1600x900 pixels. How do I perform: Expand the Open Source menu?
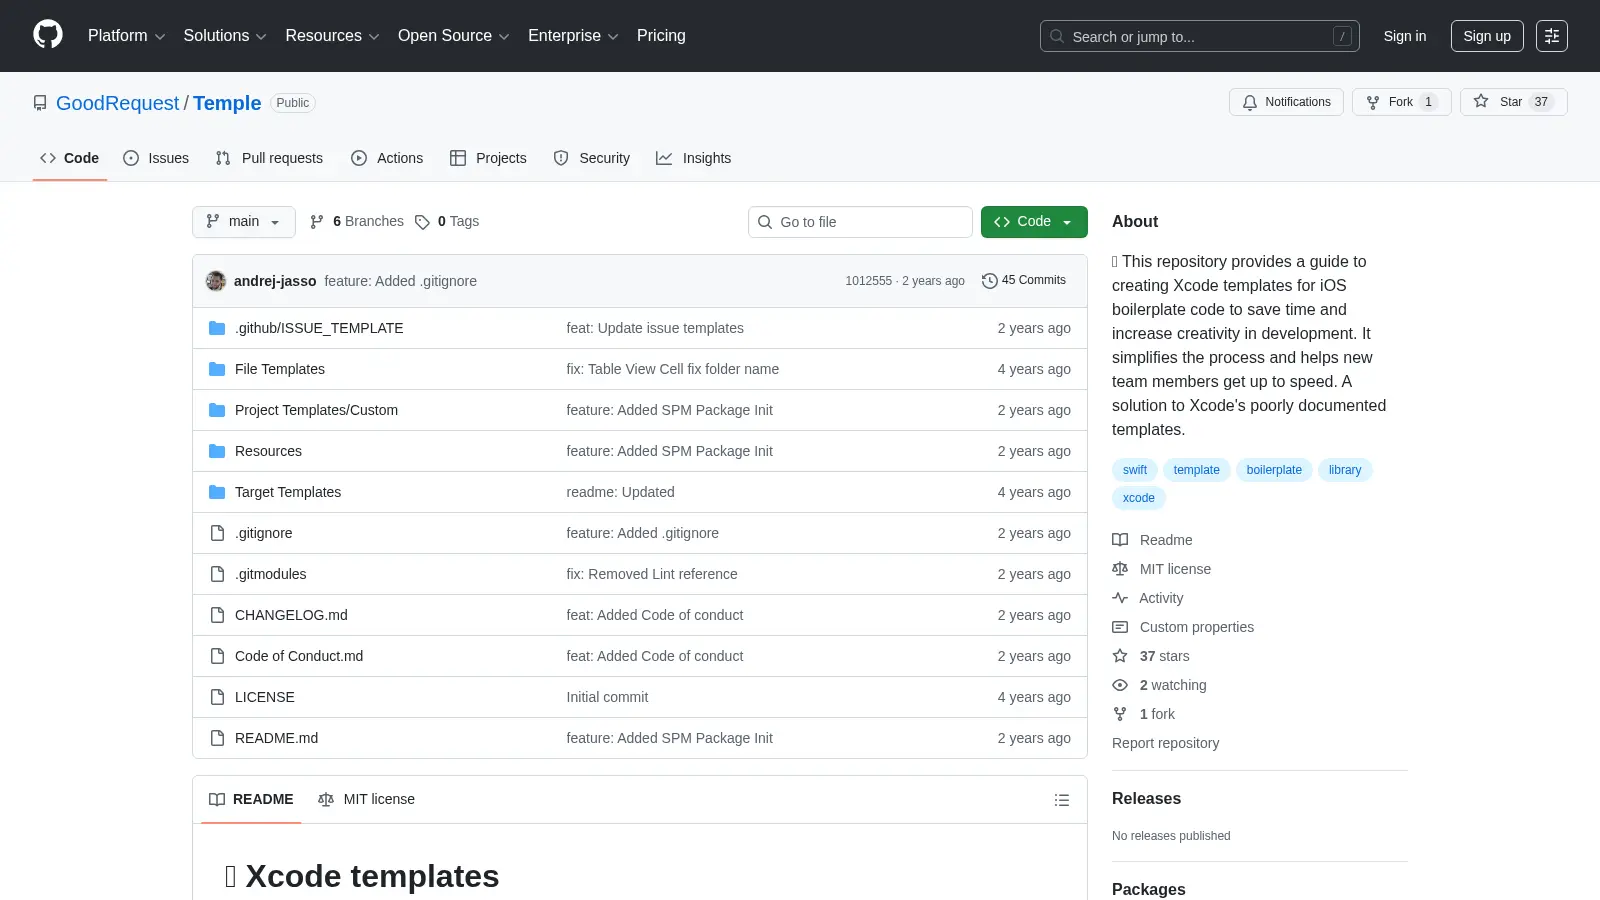tap(453, 36)
